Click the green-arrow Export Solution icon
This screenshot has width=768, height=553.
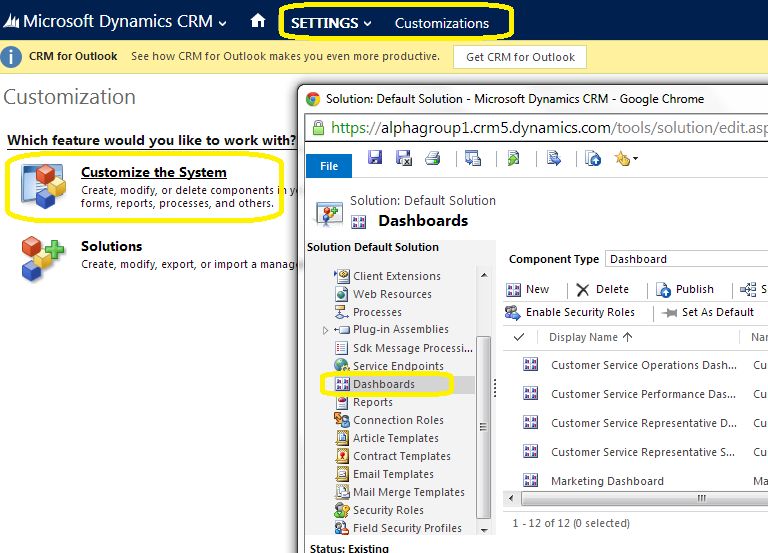point(513,158)
